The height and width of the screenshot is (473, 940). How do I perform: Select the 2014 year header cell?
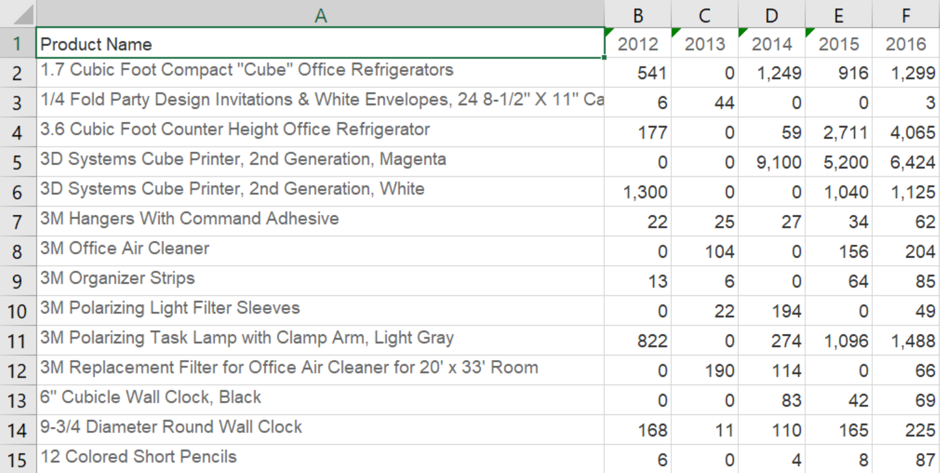771,44
